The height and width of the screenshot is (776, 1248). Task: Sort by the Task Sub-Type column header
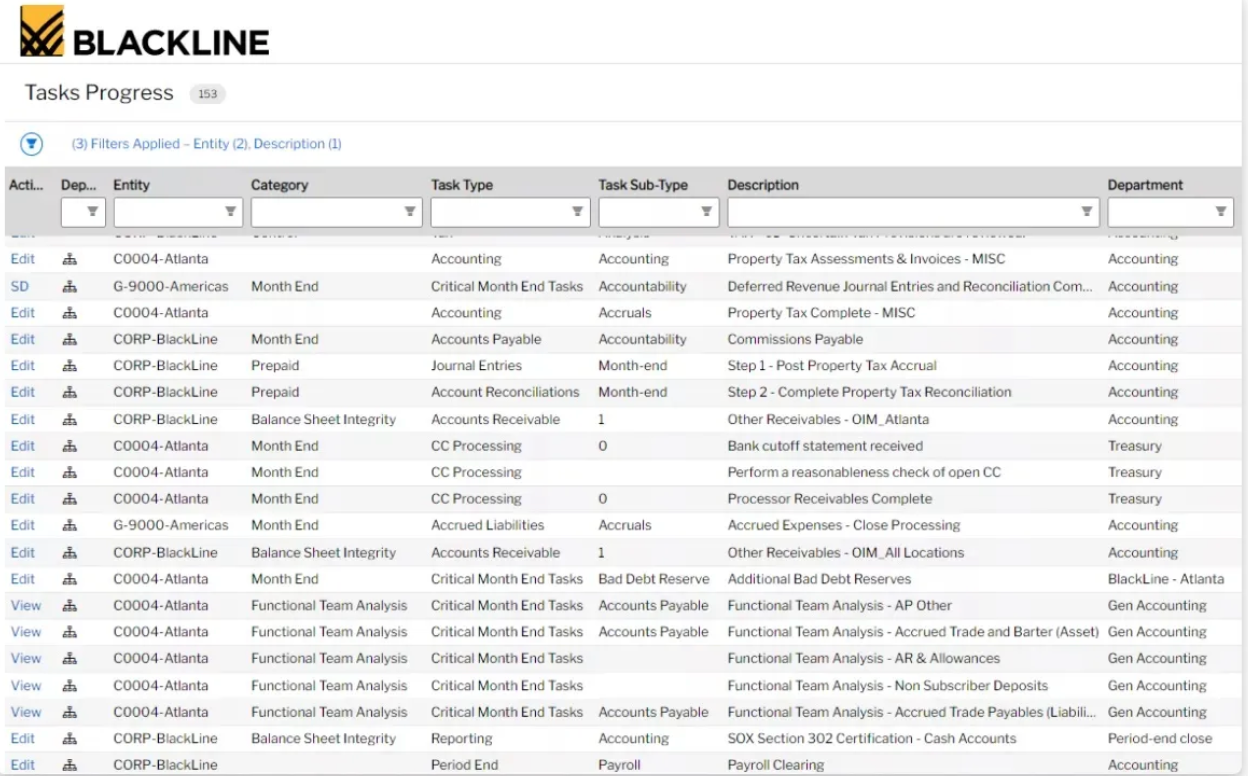(643, 185)
